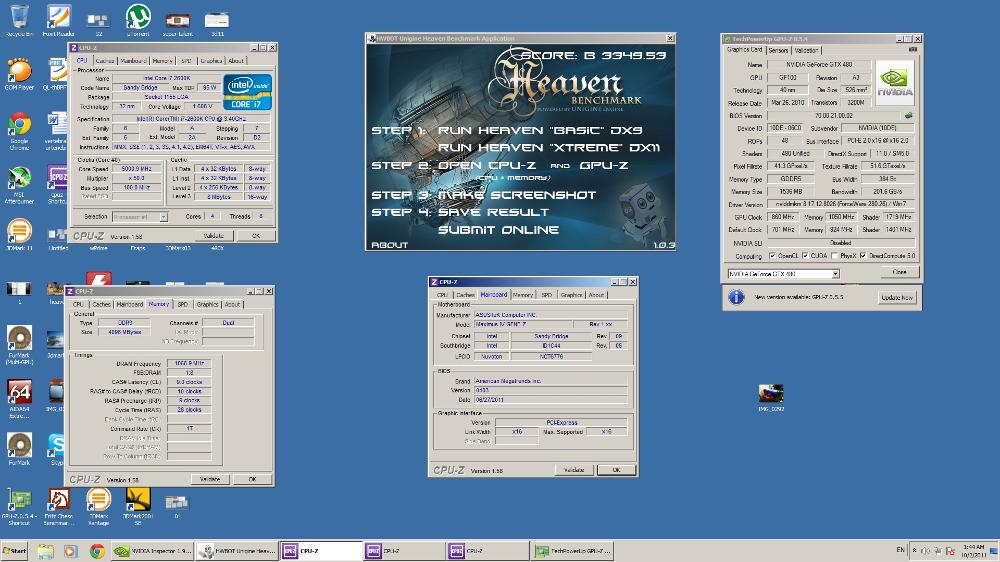Image resolution: width=1000 pixels, height=562 pixels.
Task: Click the processor Name field in CPU-Z
Action: click(166, 78)
